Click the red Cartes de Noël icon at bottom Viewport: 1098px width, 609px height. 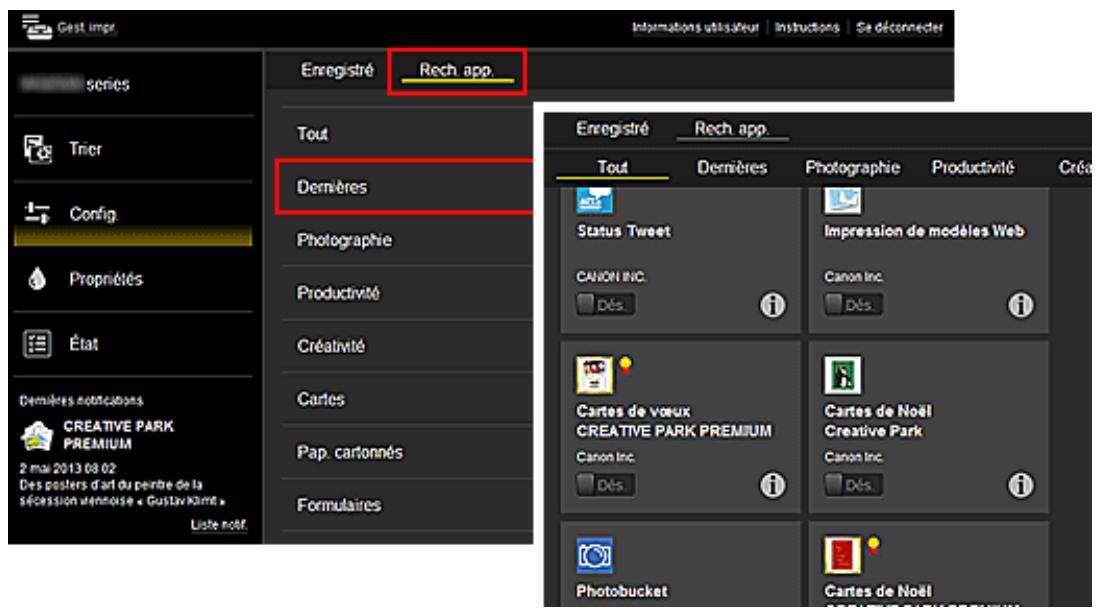tap(842, 555)
